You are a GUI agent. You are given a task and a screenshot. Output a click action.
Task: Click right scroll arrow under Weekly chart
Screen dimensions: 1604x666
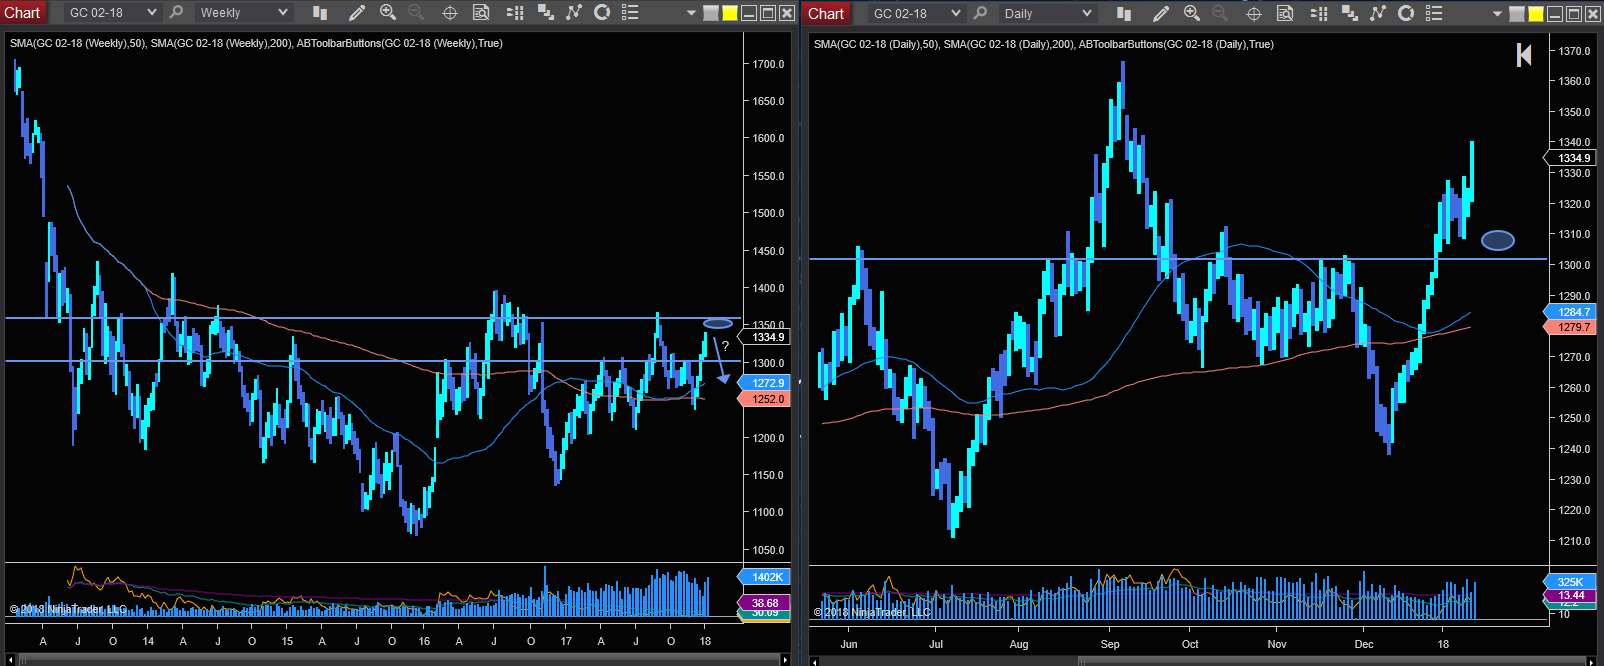pos(785,660)
